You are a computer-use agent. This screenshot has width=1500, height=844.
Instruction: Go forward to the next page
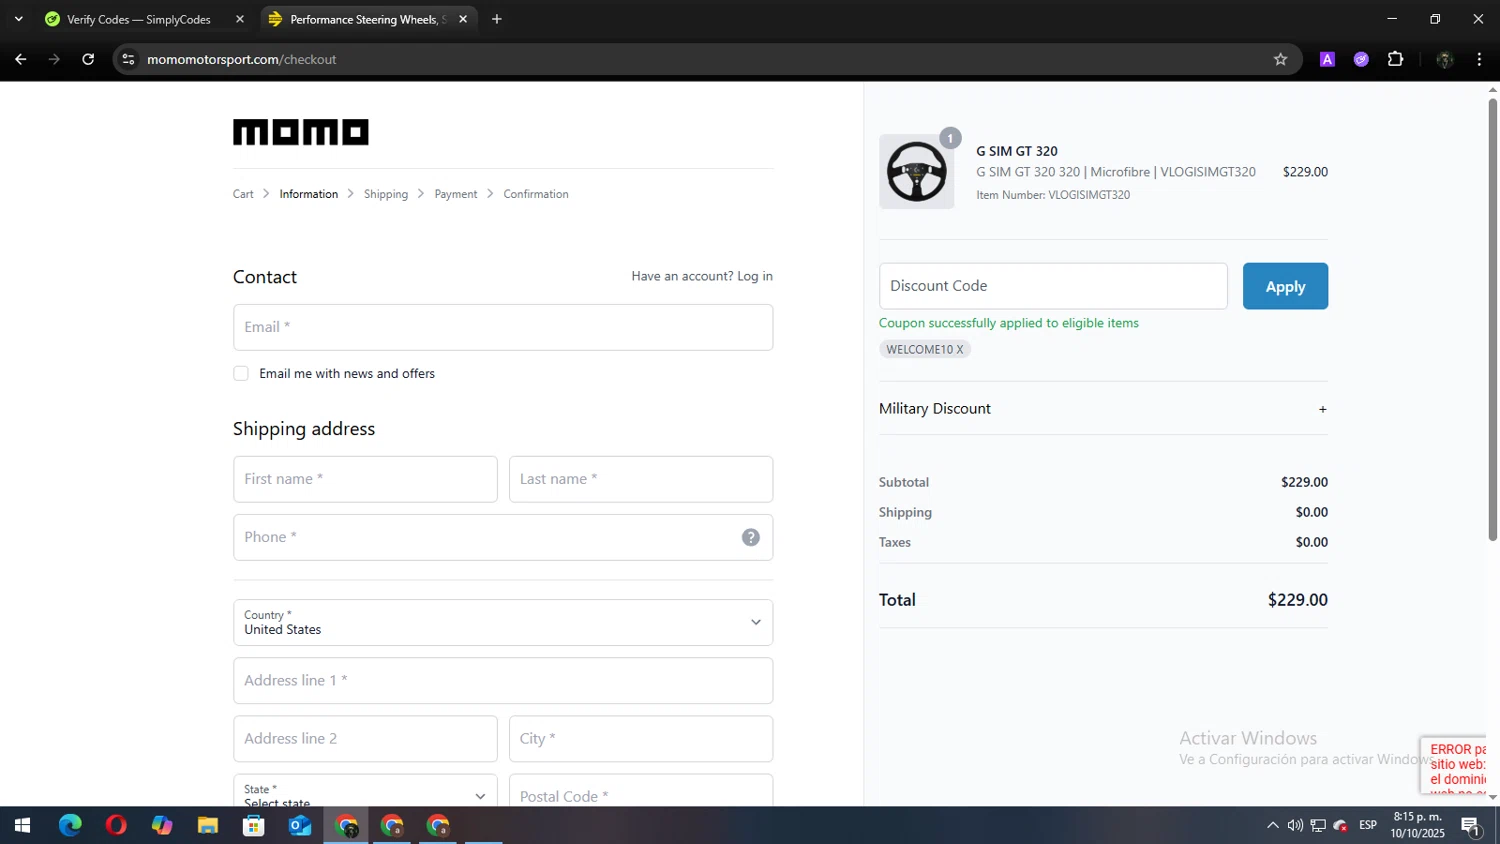coord(54,59)
